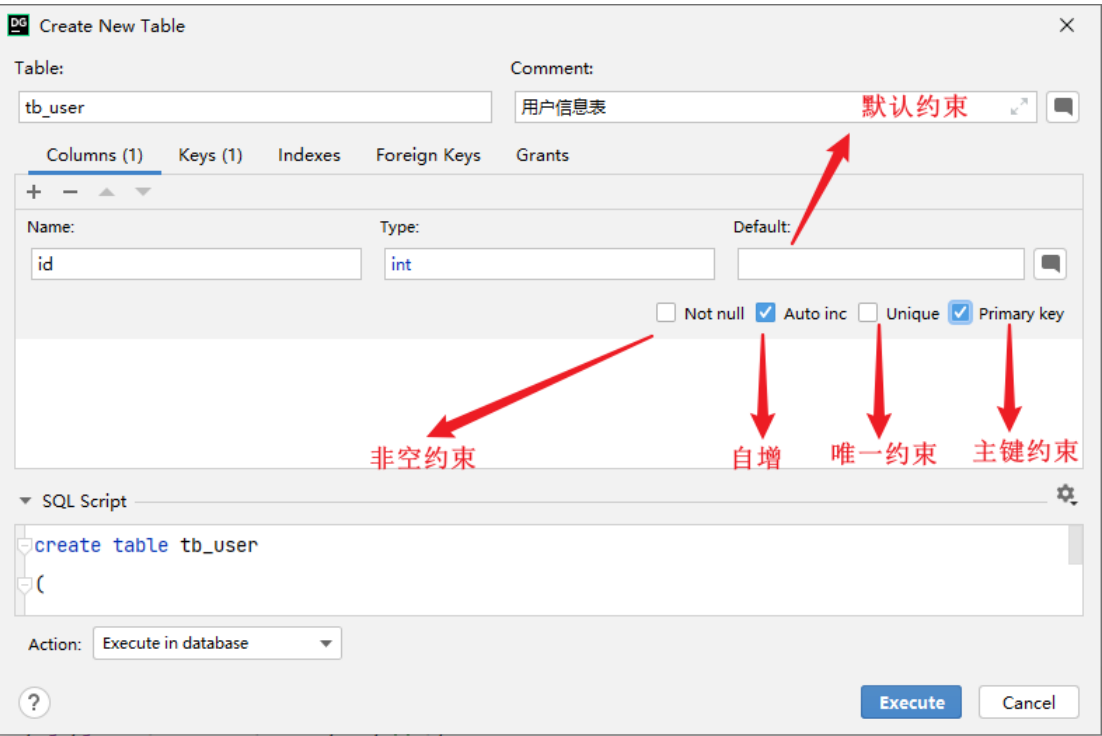Open the Foreign Keys tab
1102x736 pixels.
428,155
